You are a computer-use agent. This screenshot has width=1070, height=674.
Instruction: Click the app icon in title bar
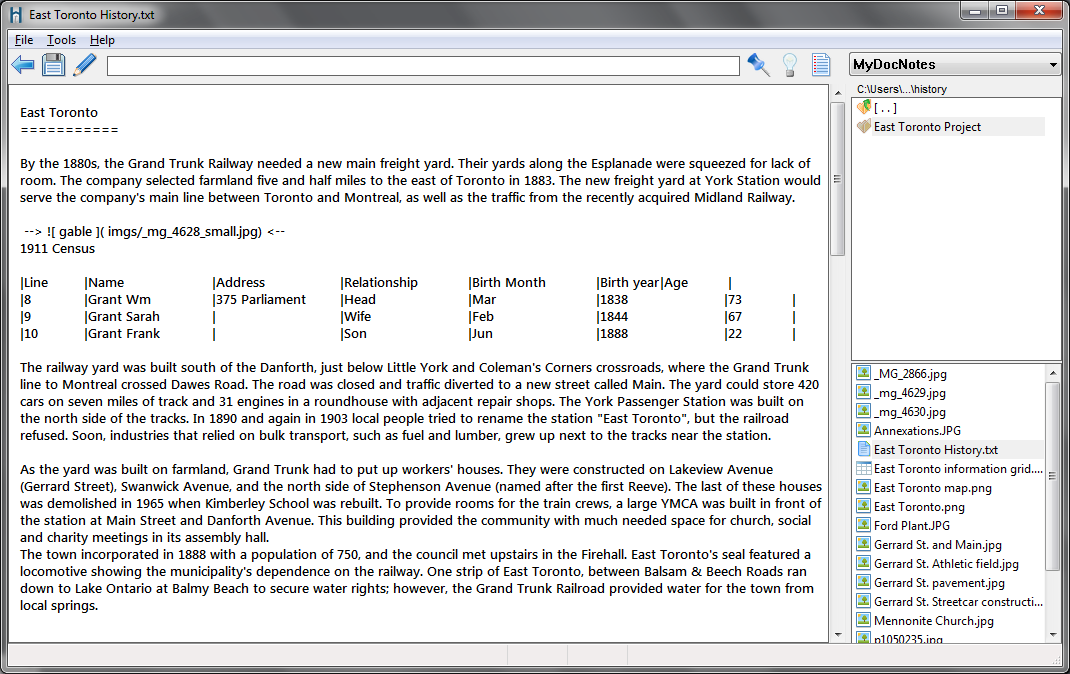pyautogui.click(x=16, y=14)
